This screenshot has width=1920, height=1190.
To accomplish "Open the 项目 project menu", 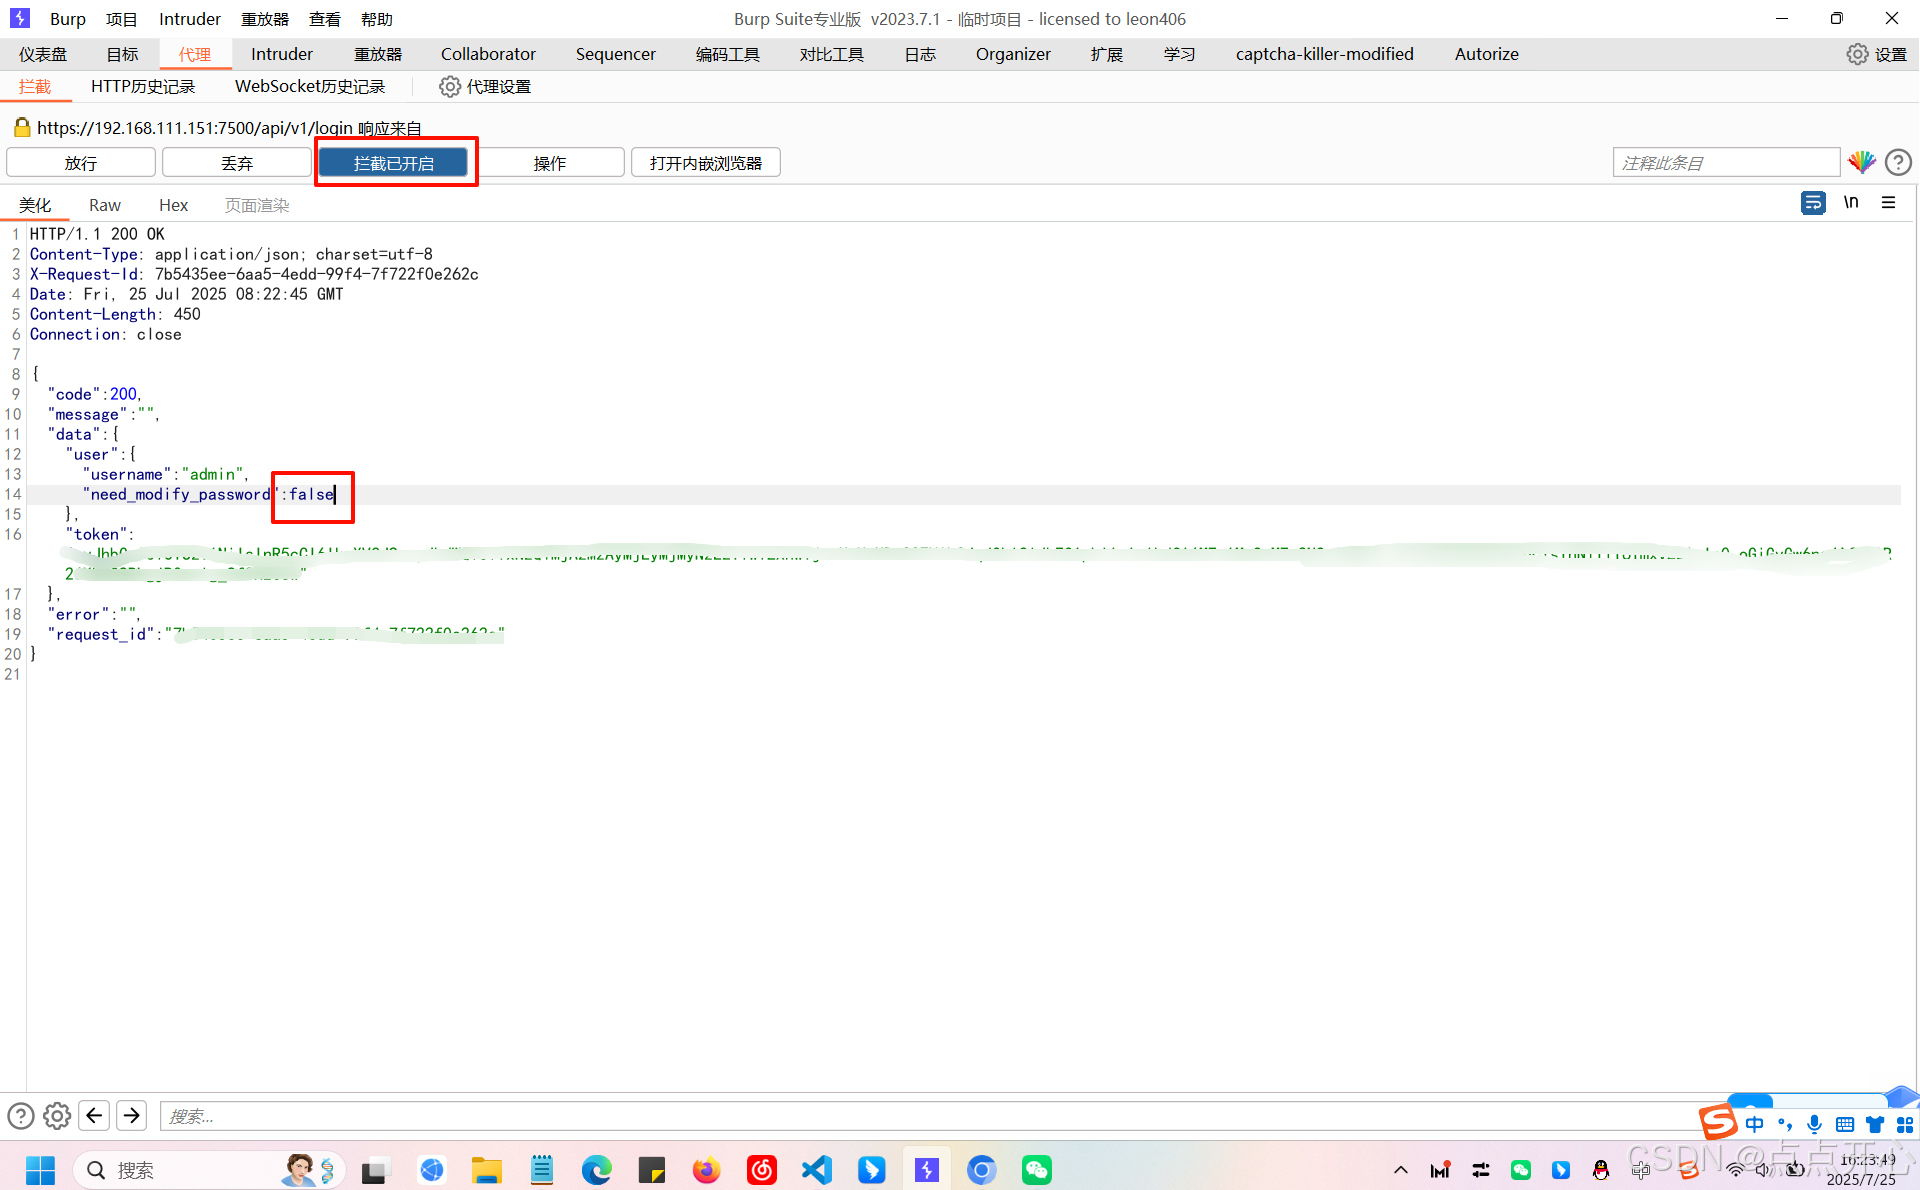I will pyautogui.click(x=122, y=19).
